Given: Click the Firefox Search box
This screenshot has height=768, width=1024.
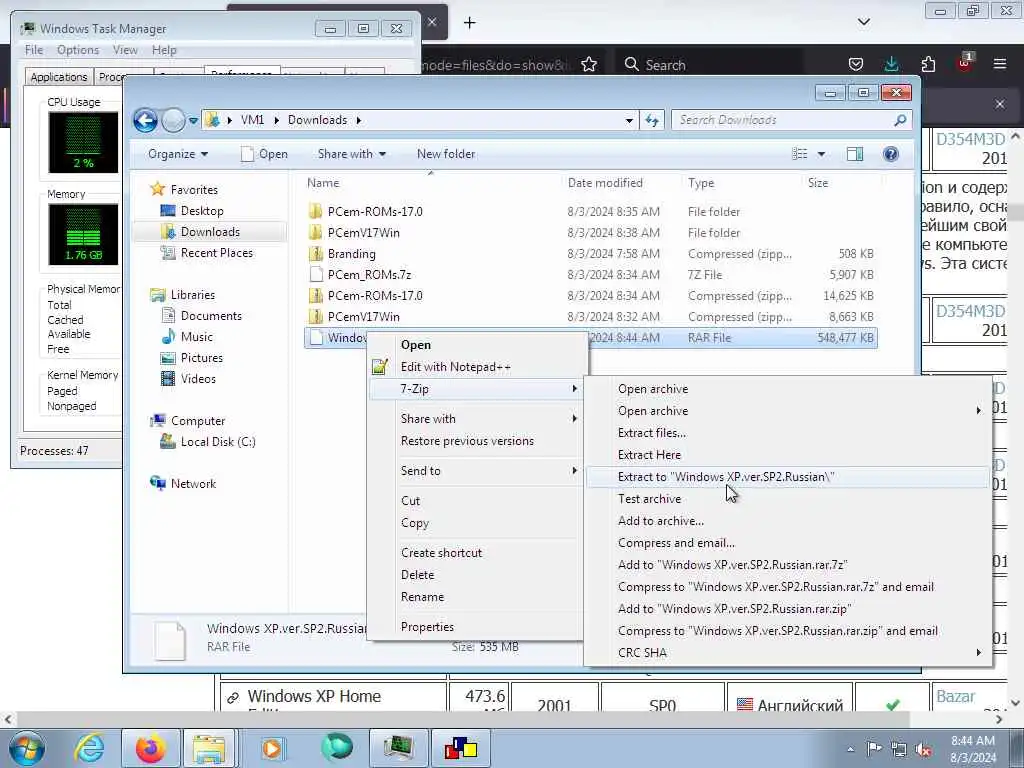Looking at the screenshot, I should [711, 65].
